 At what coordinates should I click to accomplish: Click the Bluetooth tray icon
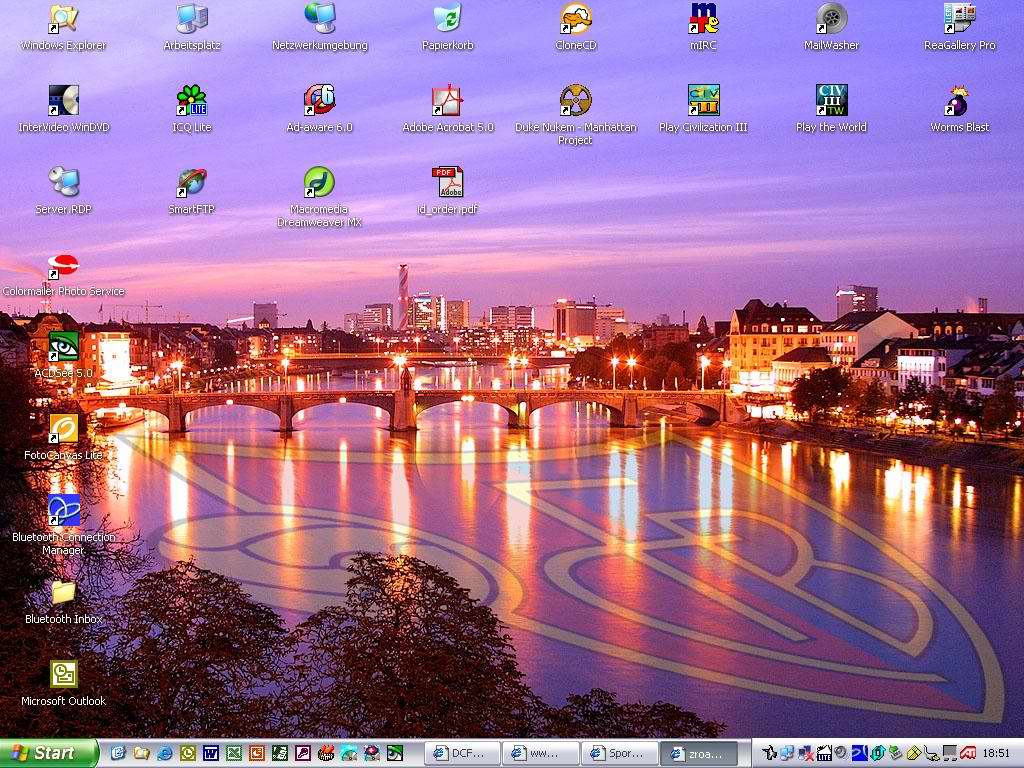point(859,753)
